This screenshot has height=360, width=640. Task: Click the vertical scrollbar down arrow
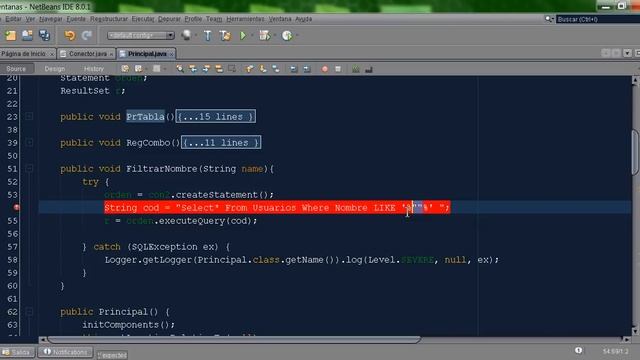pyautogui.click(x=635, y=331)
